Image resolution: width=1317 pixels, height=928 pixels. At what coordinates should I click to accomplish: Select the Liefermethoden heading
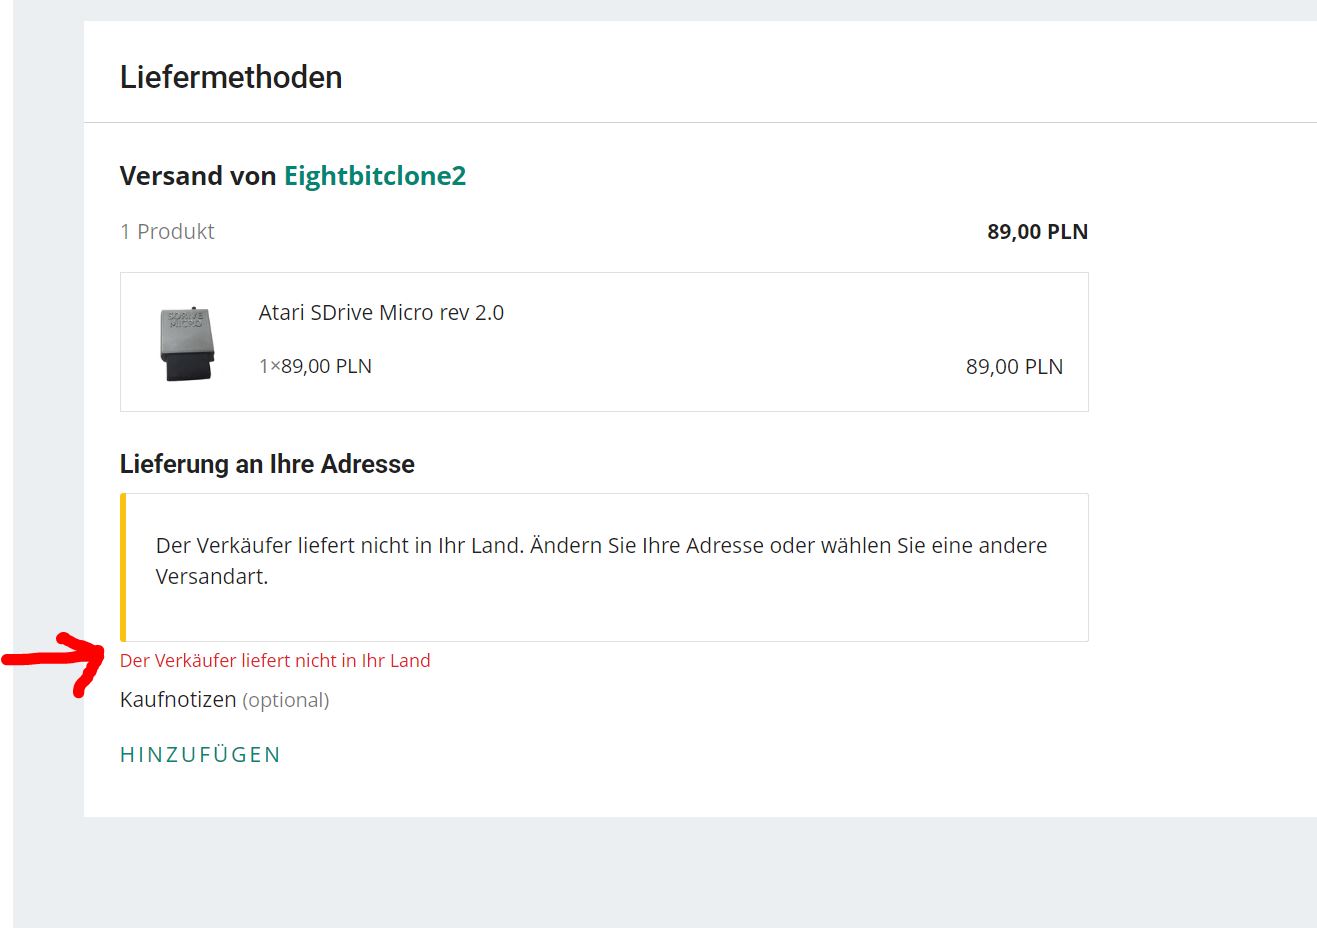(x=231, y=77)
